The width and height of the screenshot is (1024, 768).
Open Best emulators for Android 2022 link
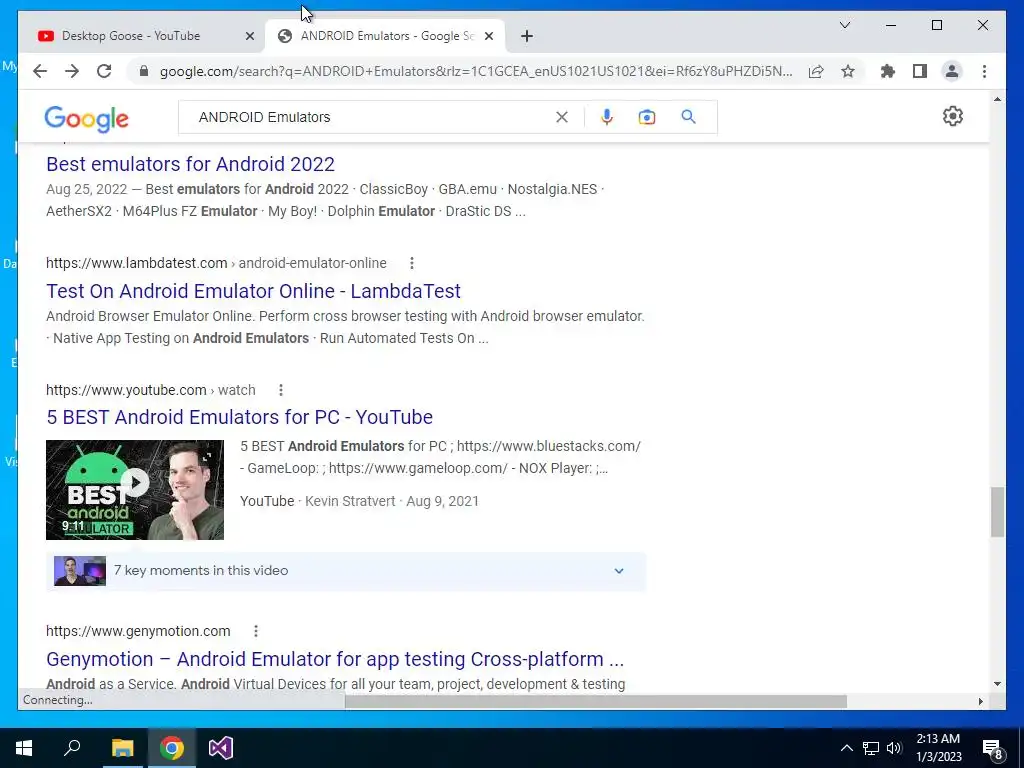191,164
